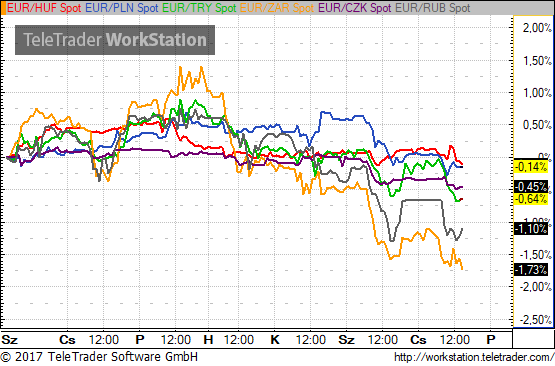This screenshot has width=555, height=366.
Task: Select the EUR/RUB Spot legend label
Action: (433, 8)
